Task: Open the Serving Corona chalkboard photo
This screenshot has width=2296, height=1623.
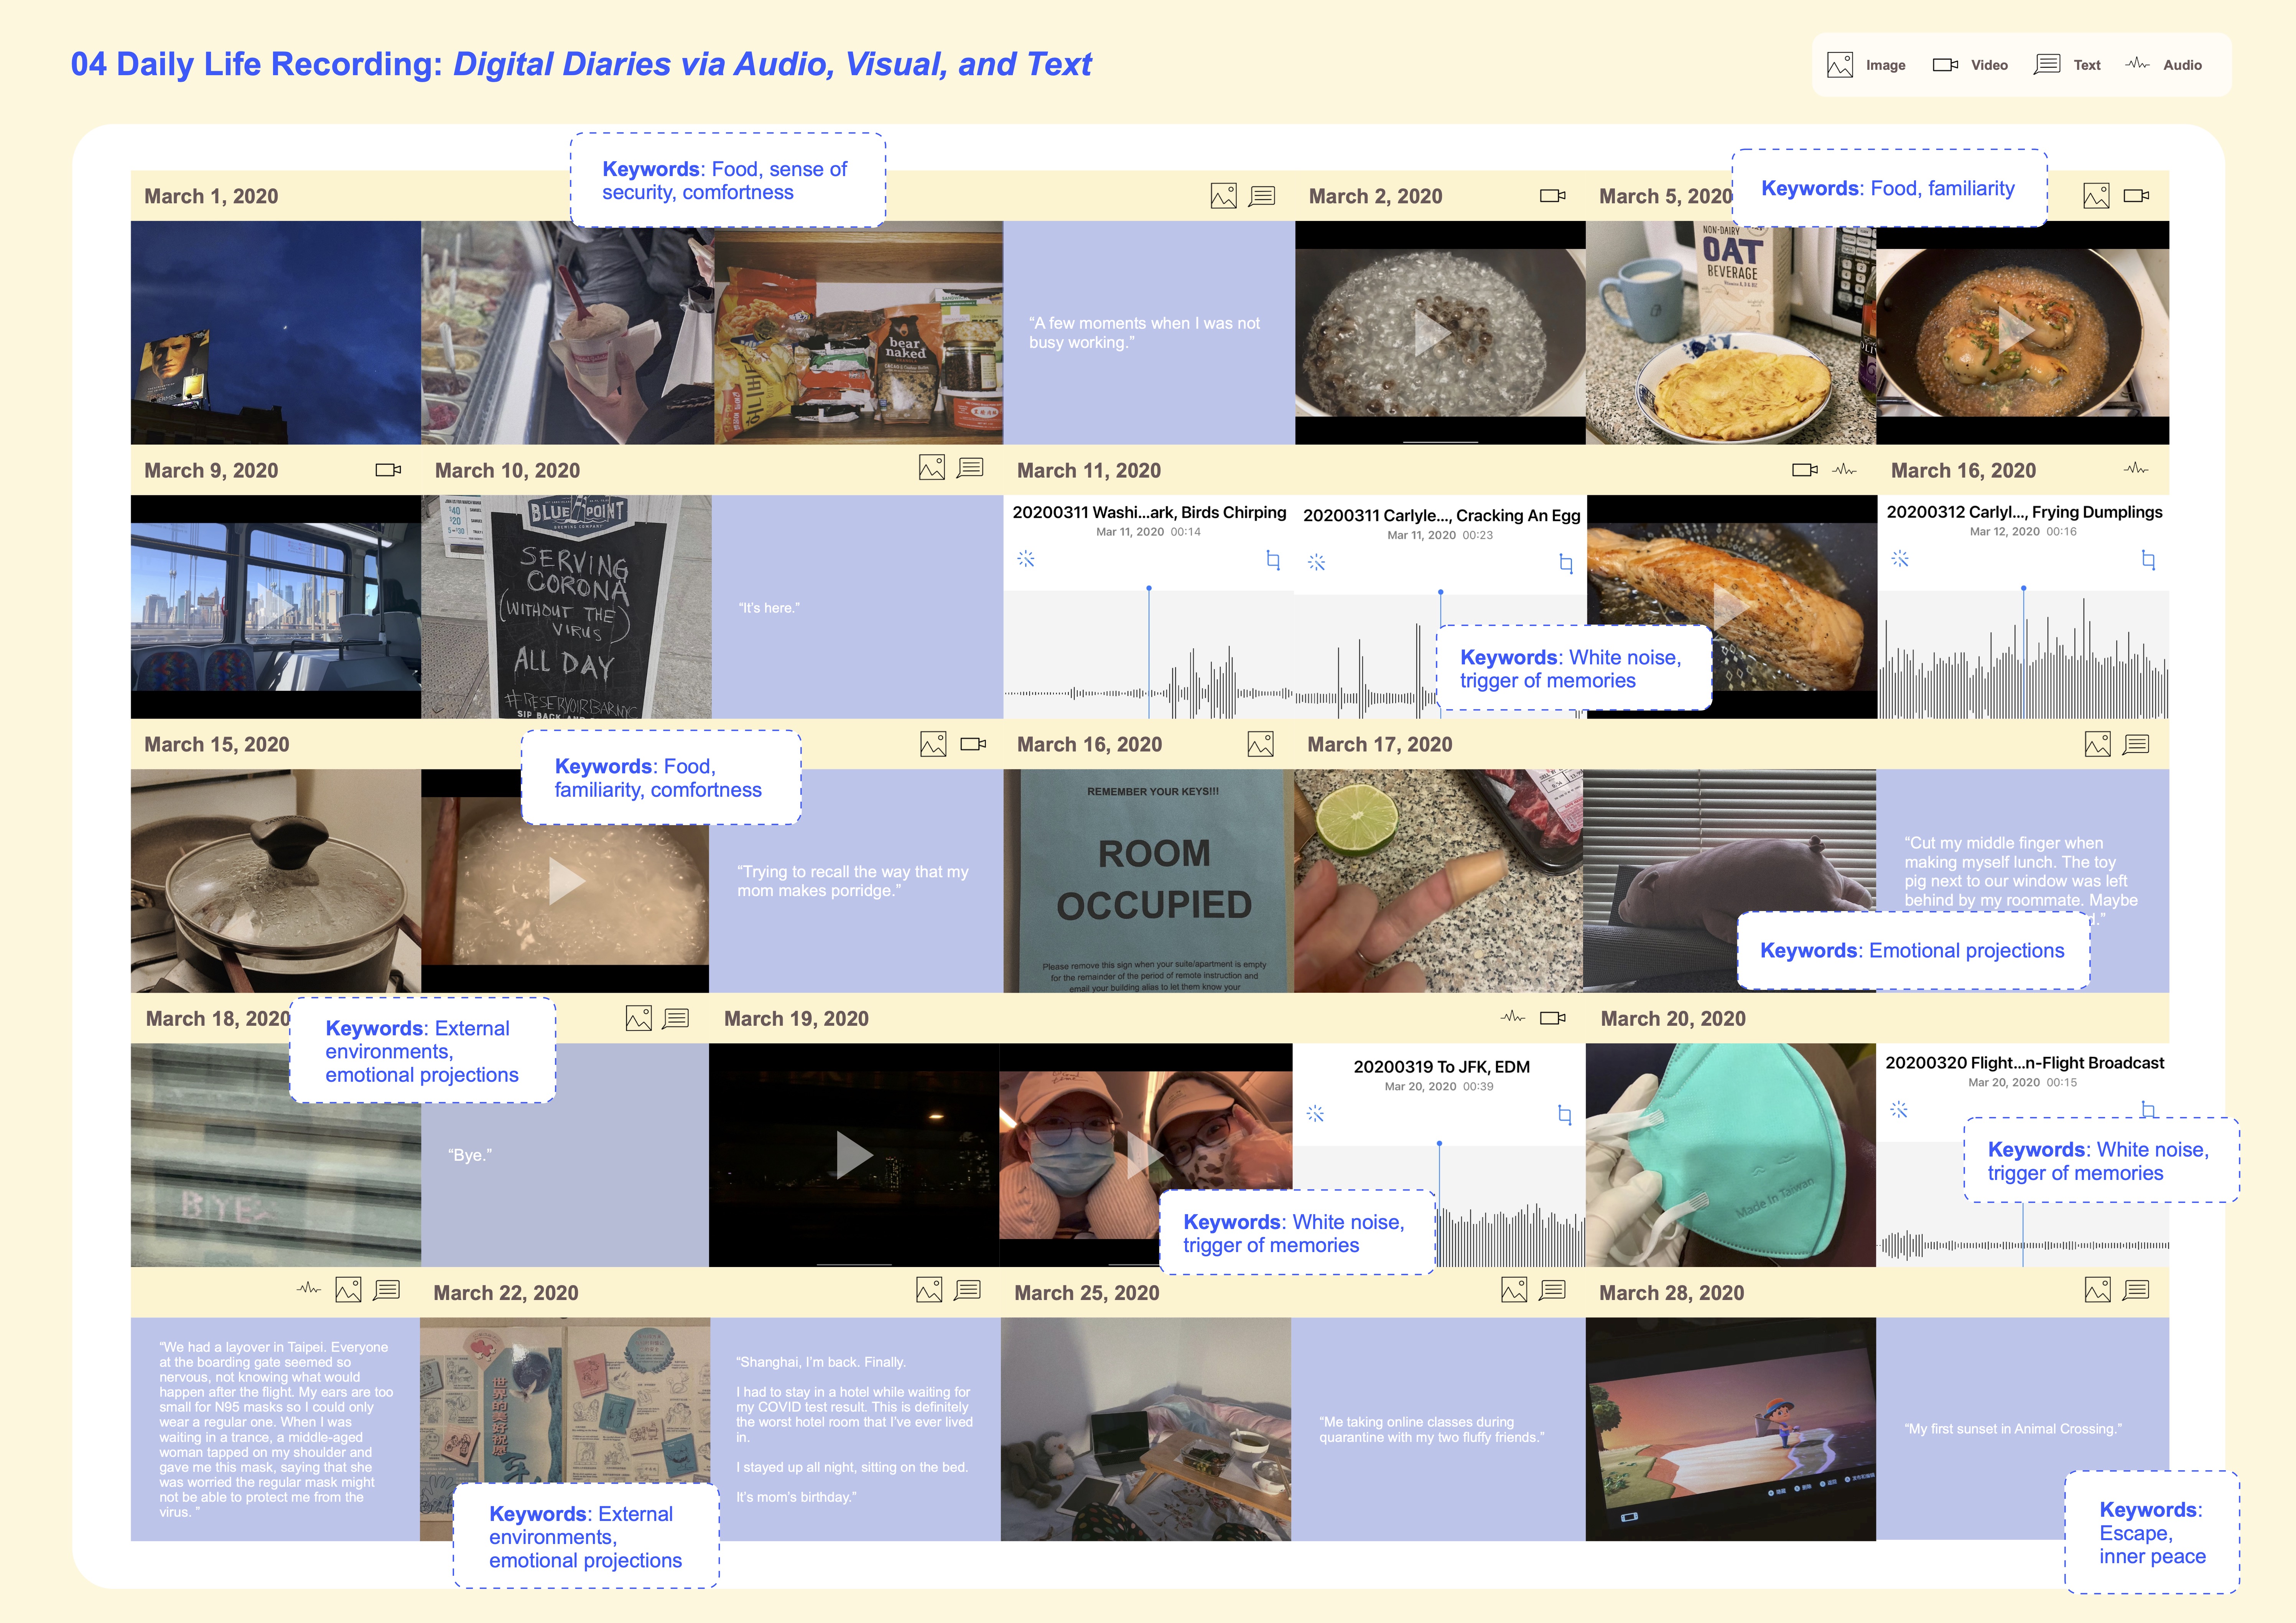Action: [566, 606]
